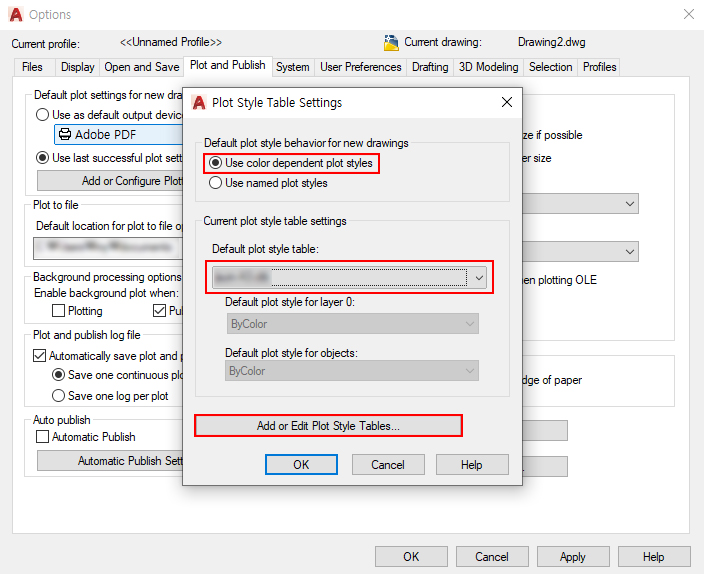Click OK in the Options window
The image size is (704, 574).
[411, 556]
